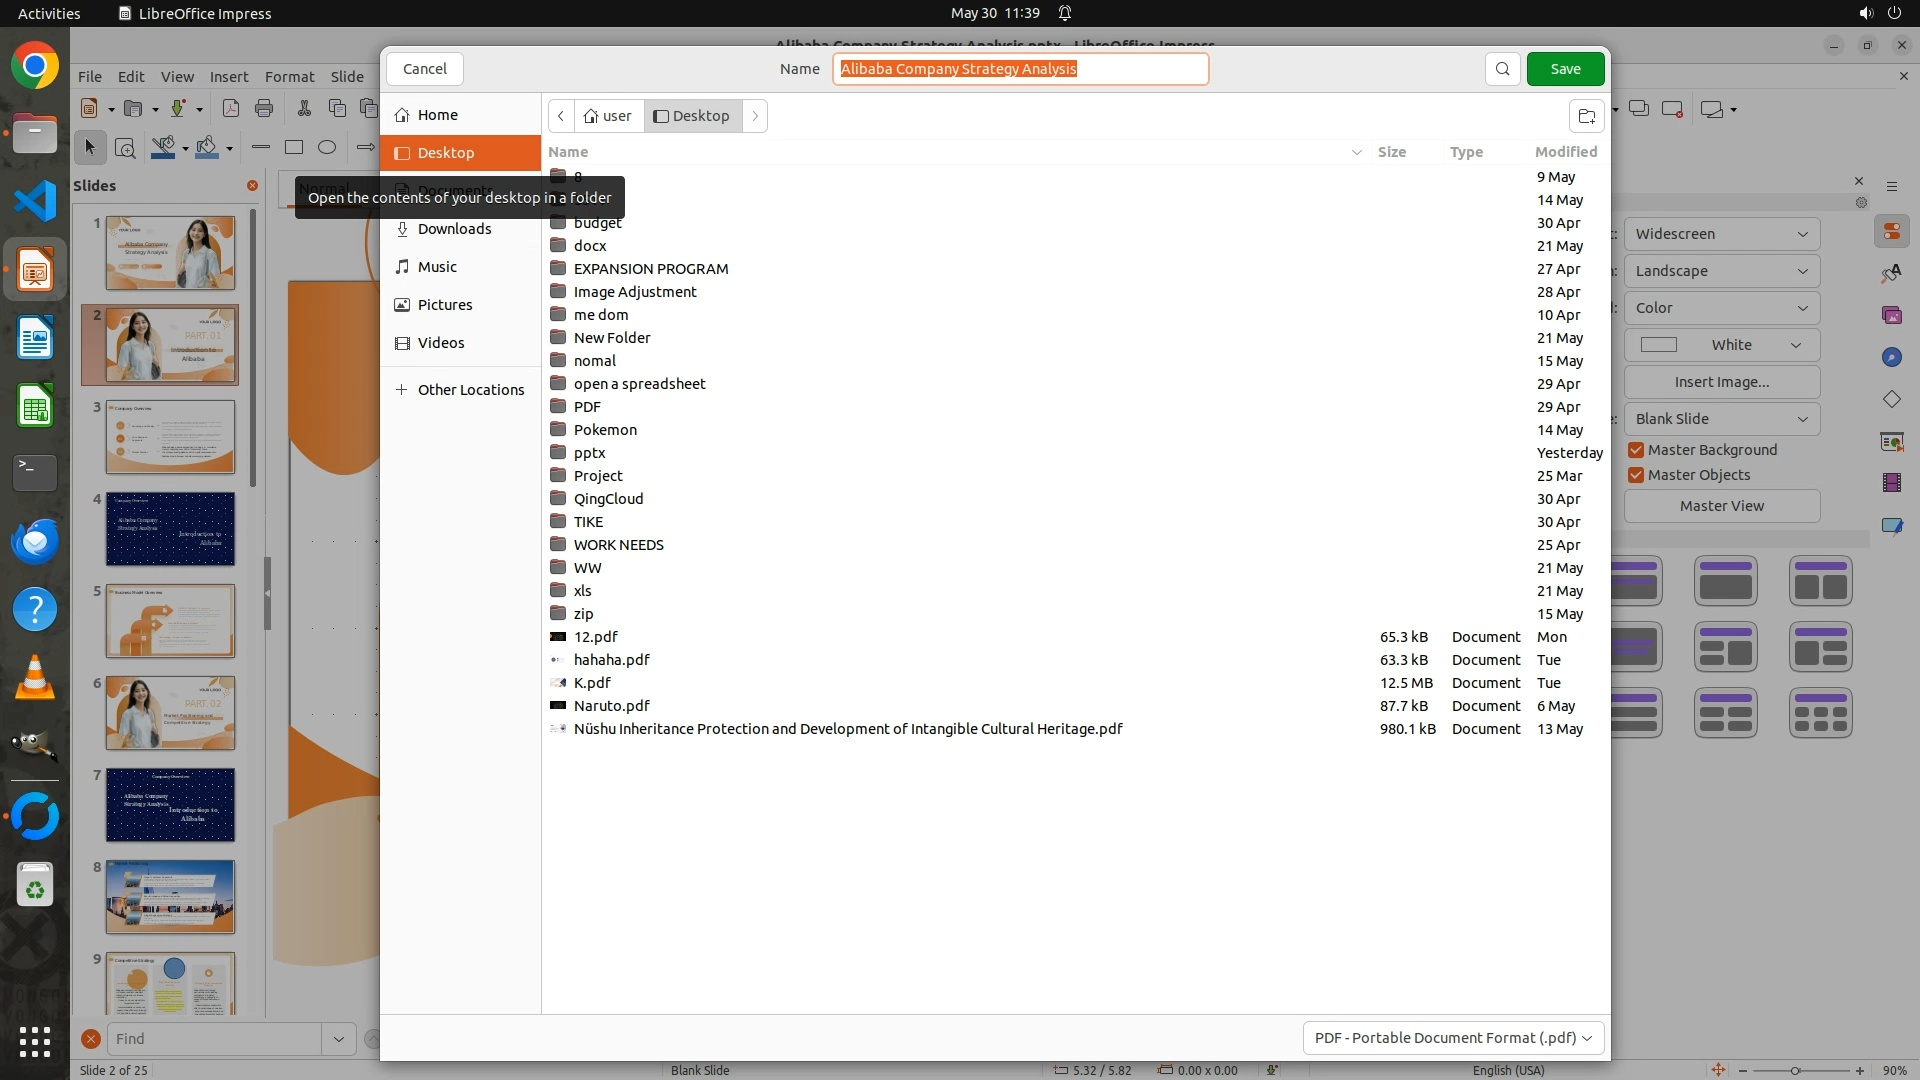Open the Format menu
Image resolution: width=1920 pixels, height=1080 pixels.
point(289,77)
